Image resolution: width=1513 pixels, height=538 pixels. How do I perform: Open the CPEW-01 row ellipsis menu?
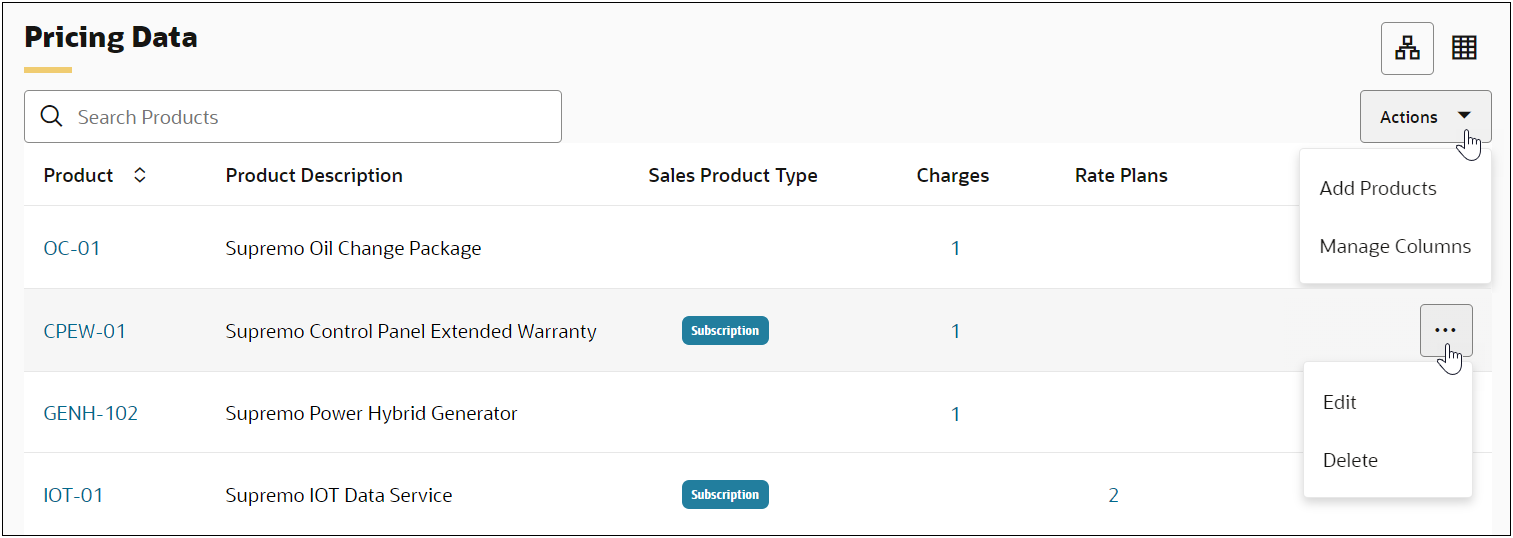click(1445, 330)
